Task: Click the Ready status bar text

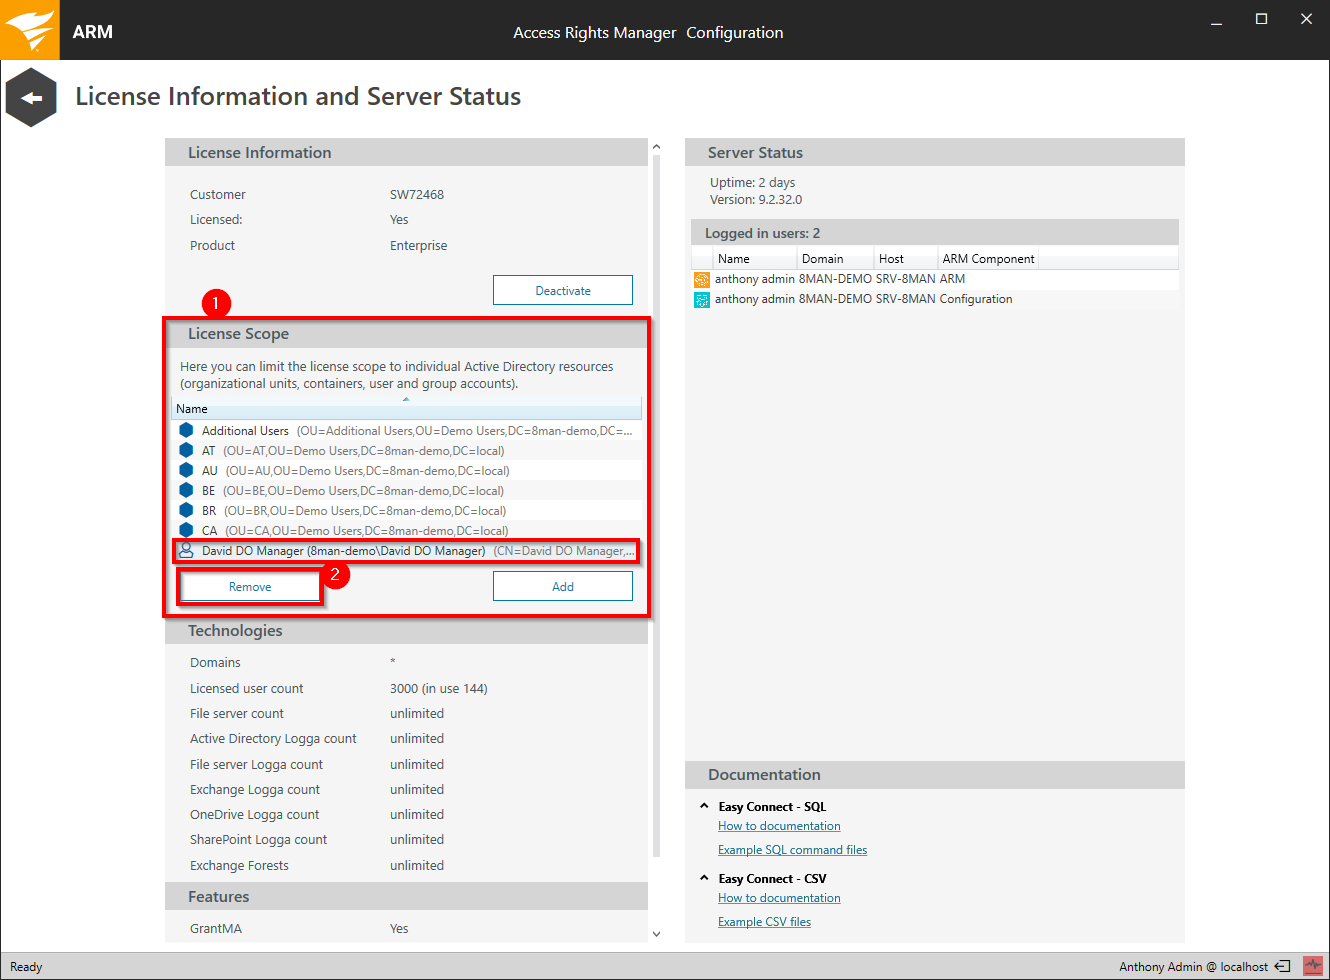Action: click(x=26, y=966)
